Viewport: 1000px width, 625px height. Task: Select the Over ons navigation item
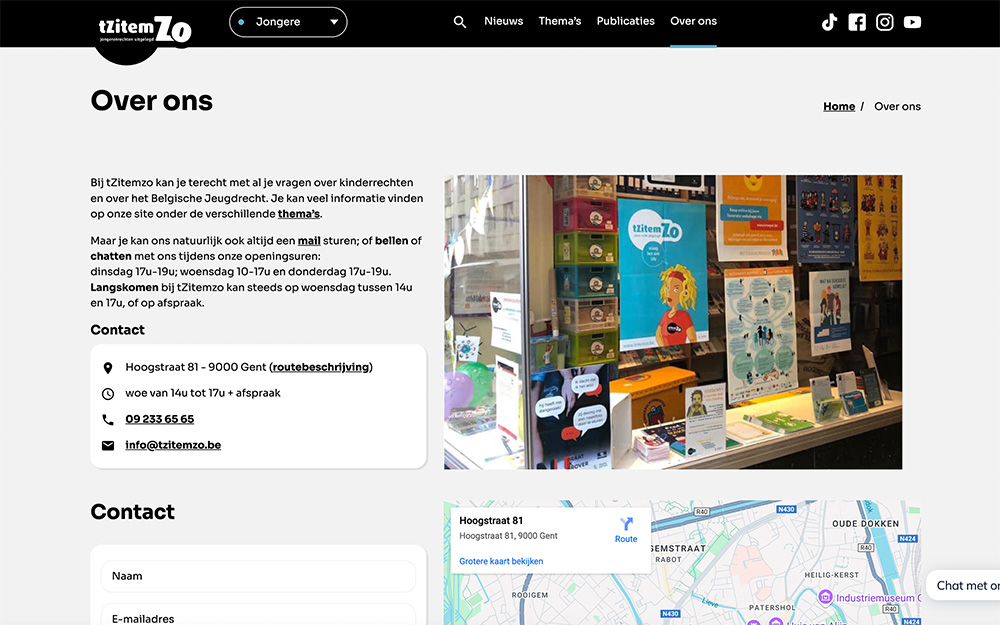tap(693, 21)
